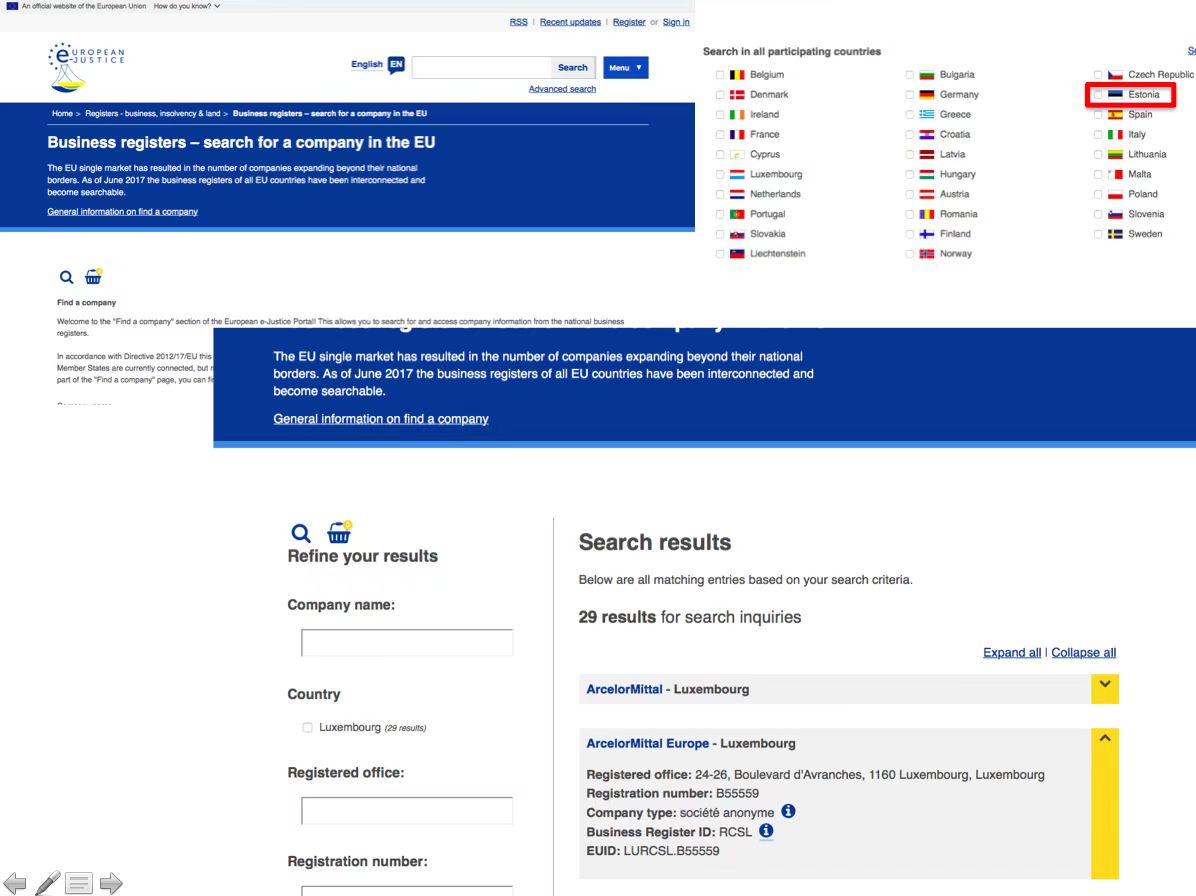Focus the Company name input field

407,643
